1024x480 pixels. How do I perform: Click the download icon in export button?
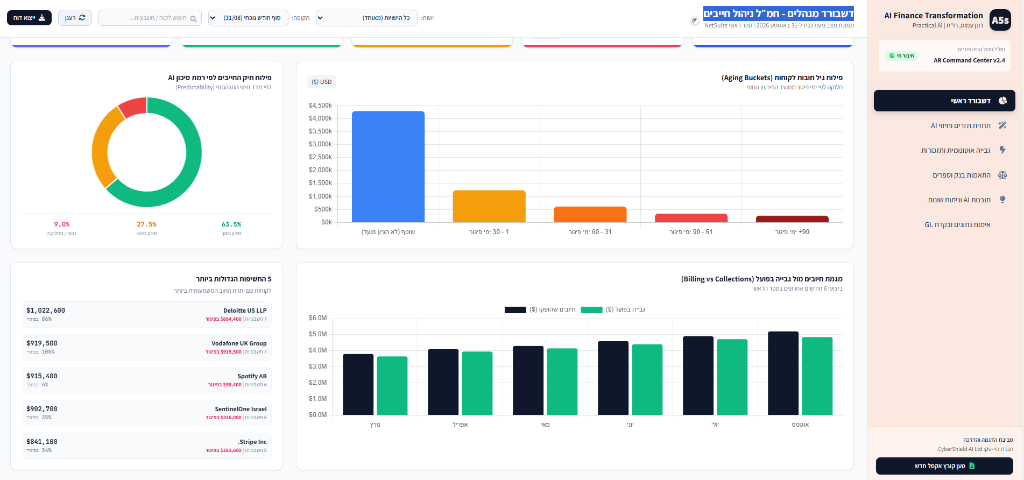point(42,18)
